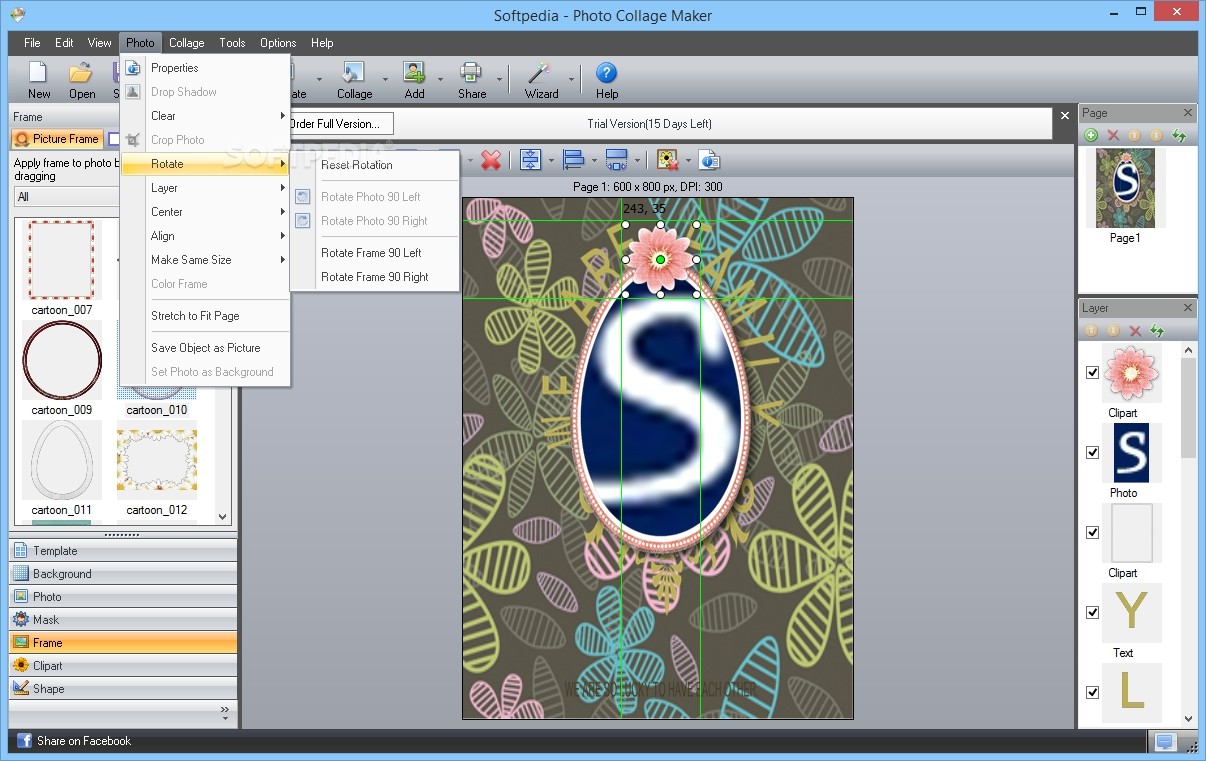Open the make same size dropdown arrow
This screenshot has width=1206, height=761.
[637, 161]
